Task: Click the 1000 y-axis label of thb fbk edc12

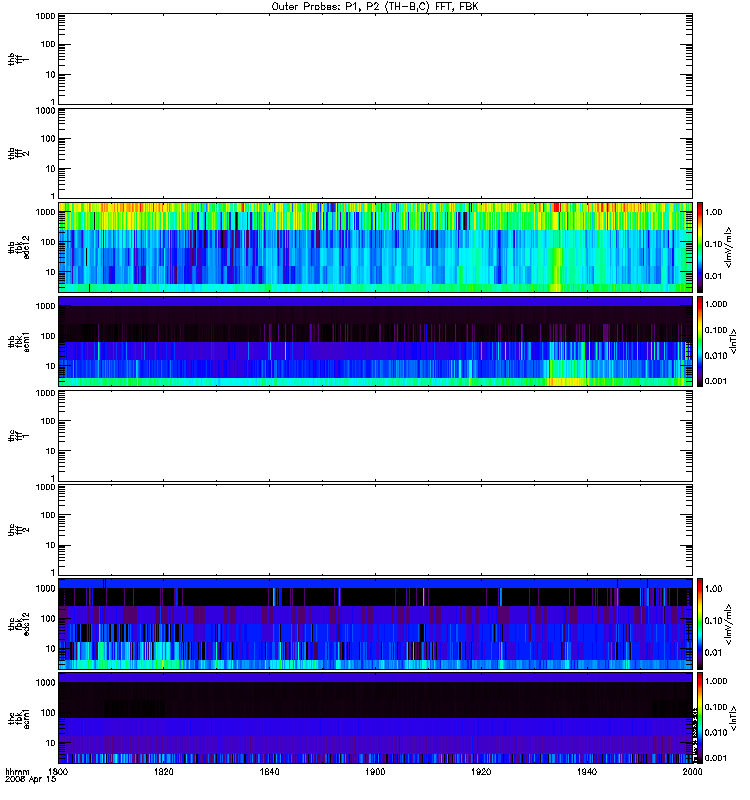Action: tap(45, 212)
